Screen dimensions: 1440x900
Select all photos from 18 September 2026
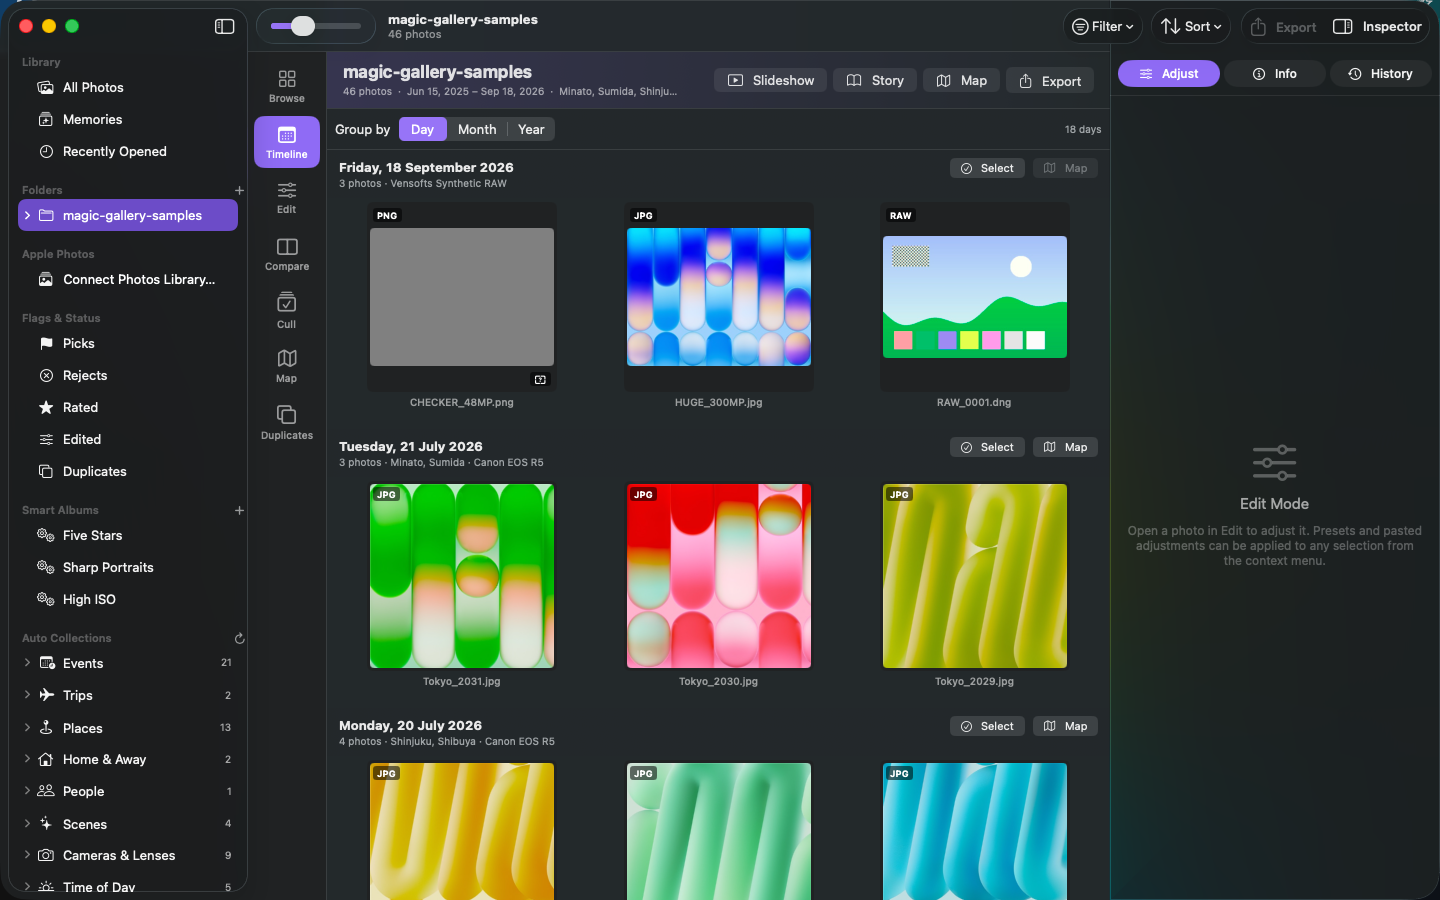tap(987, 168)
